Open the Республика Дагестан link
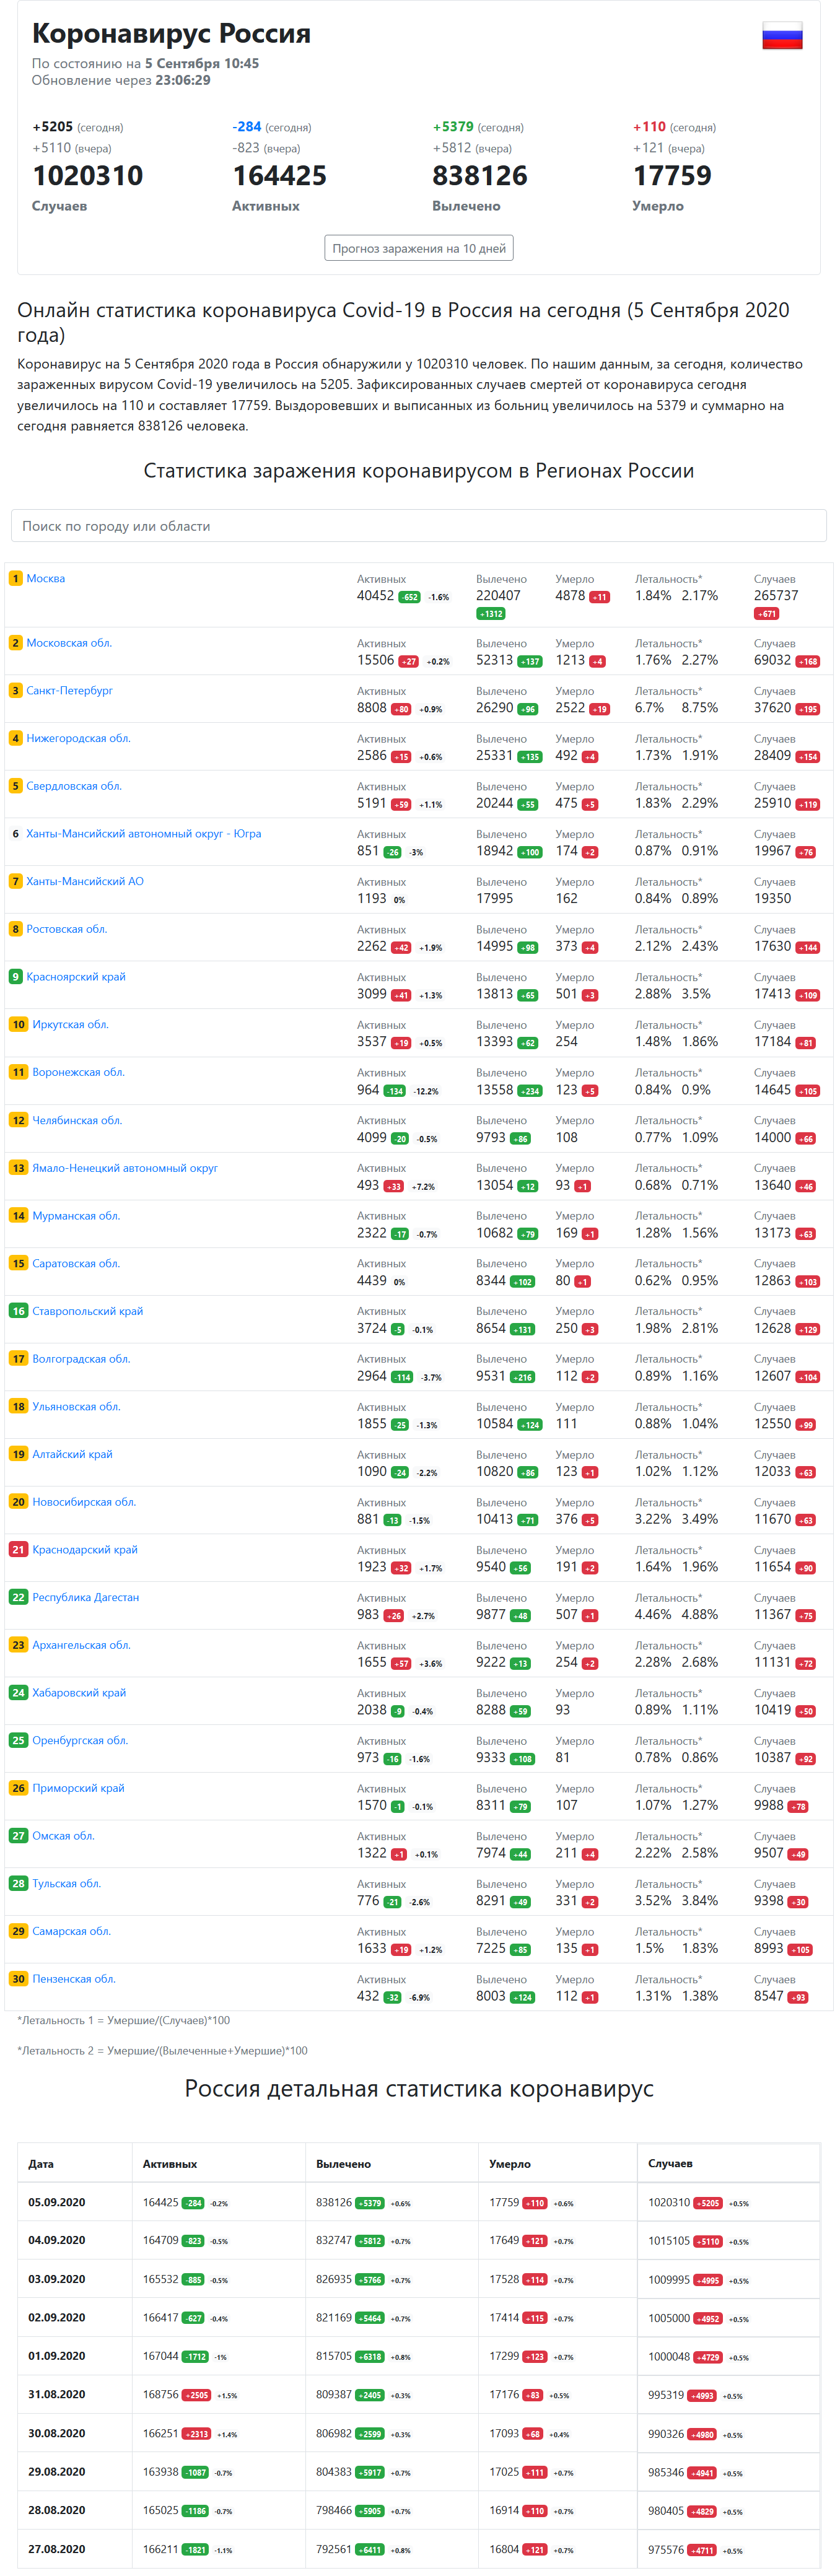 (86, 1598)
